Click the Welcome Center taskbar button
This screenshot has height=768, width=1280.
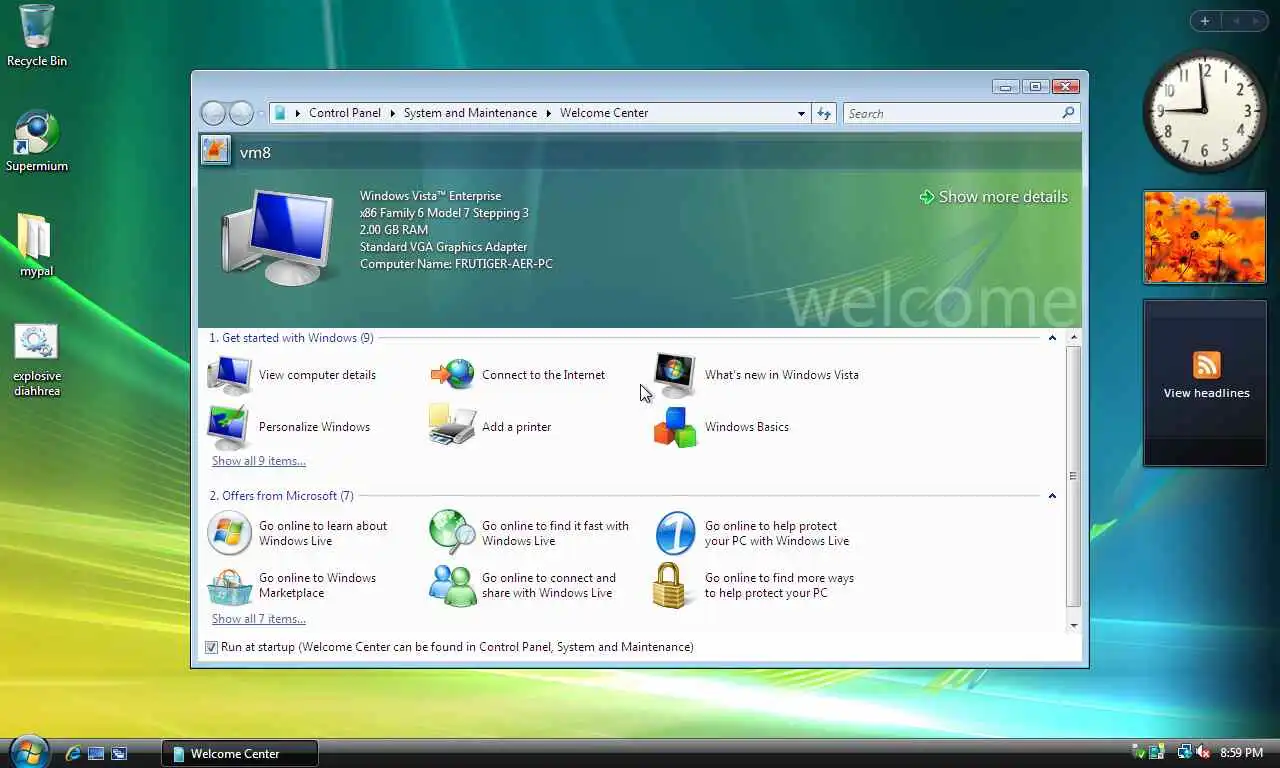[x=240, y=753]
